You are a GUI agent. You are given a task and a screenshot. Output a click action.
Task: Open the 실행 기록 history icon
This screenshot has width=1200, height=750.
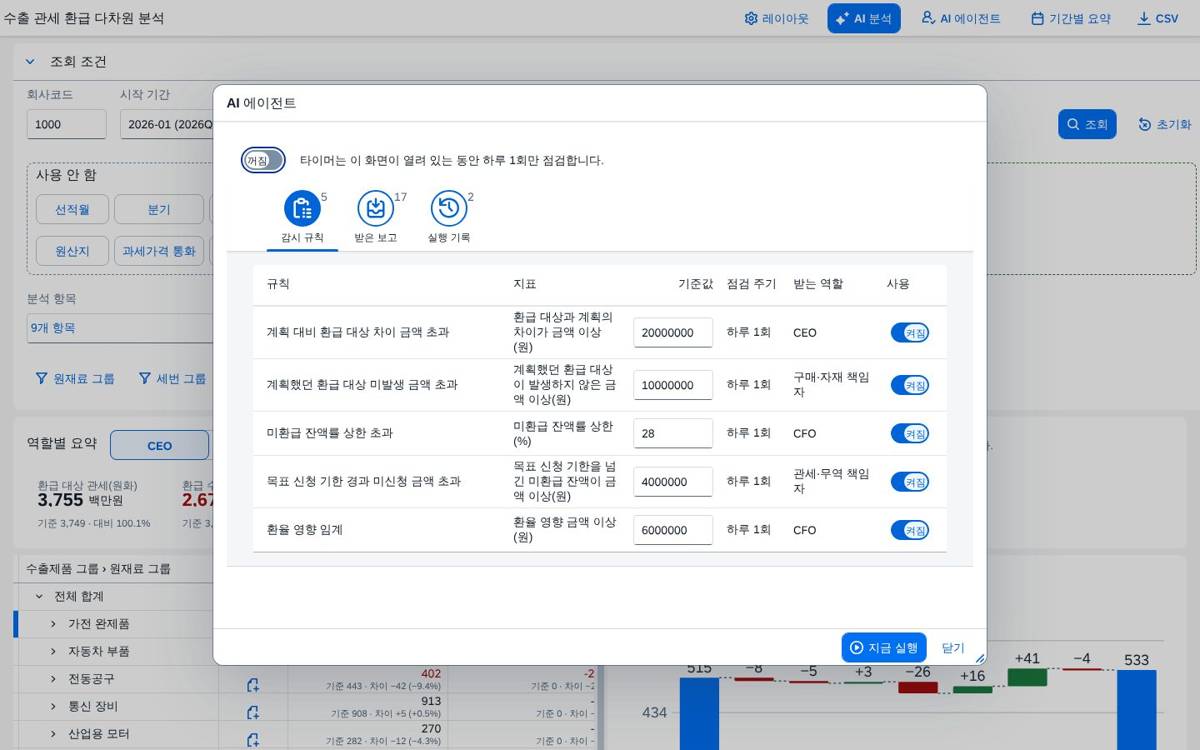point(449,208)
